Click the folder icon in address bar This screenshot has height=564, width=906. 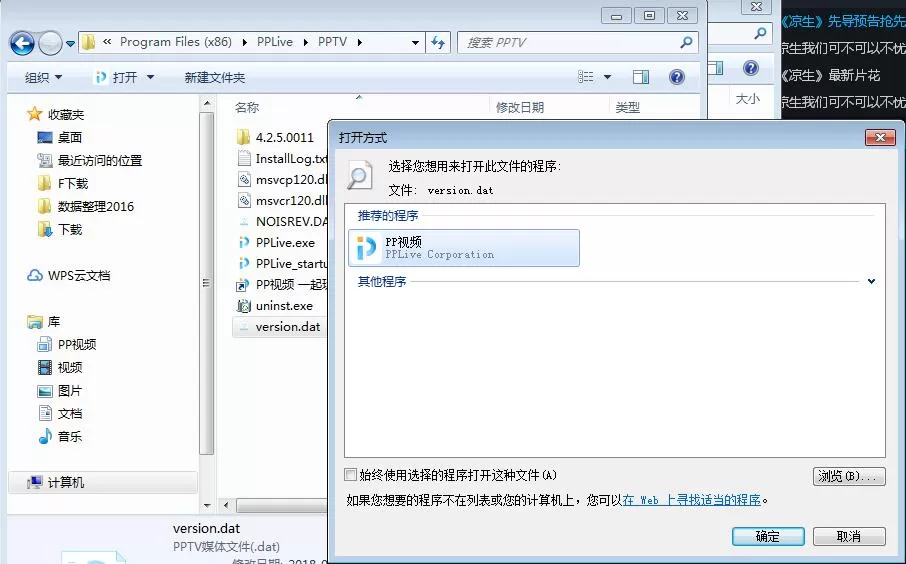(88, 42)
